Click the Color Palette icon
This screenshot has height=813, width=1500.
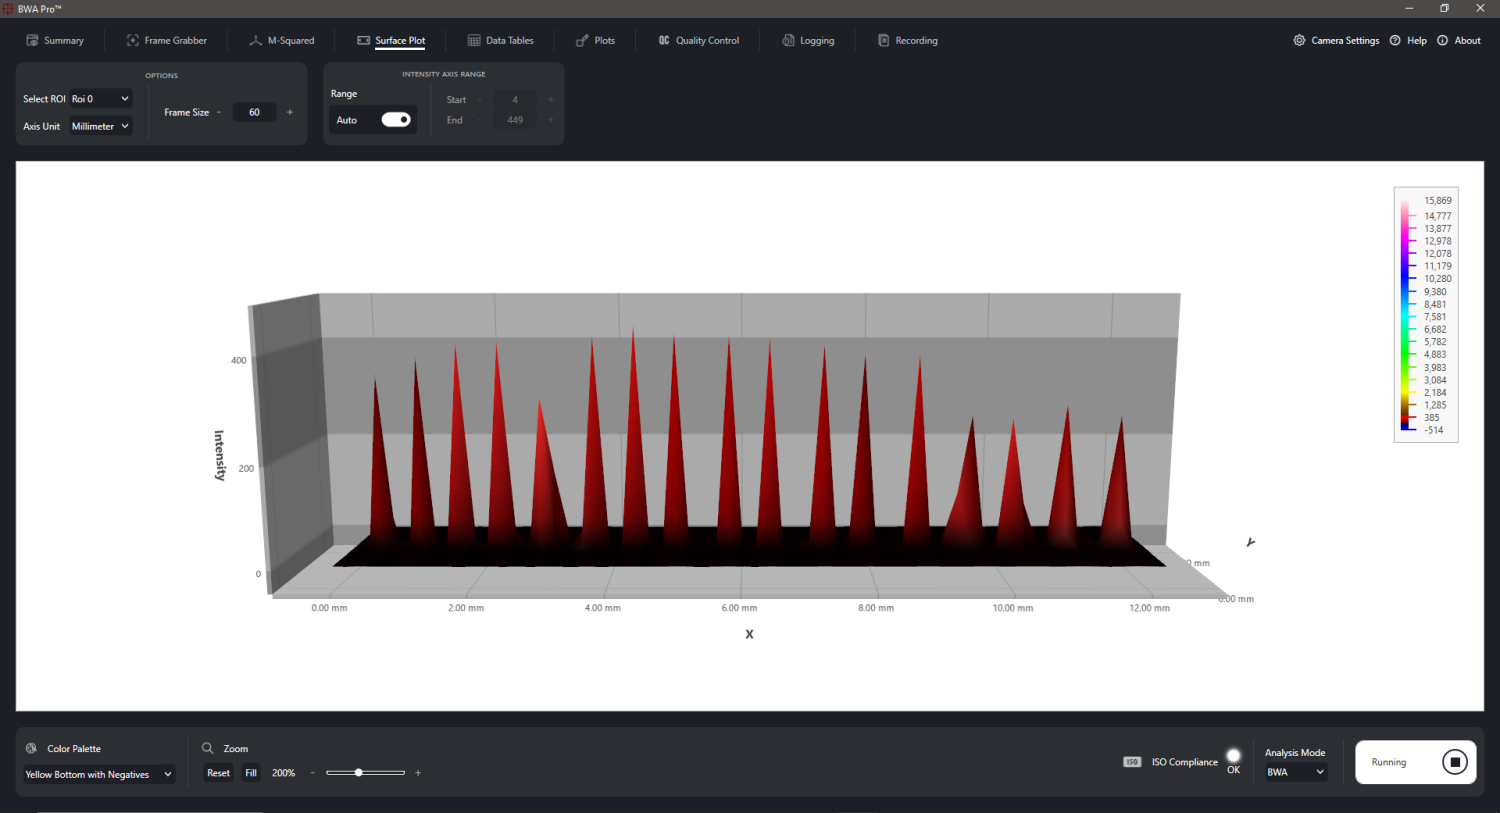(31, 748)
